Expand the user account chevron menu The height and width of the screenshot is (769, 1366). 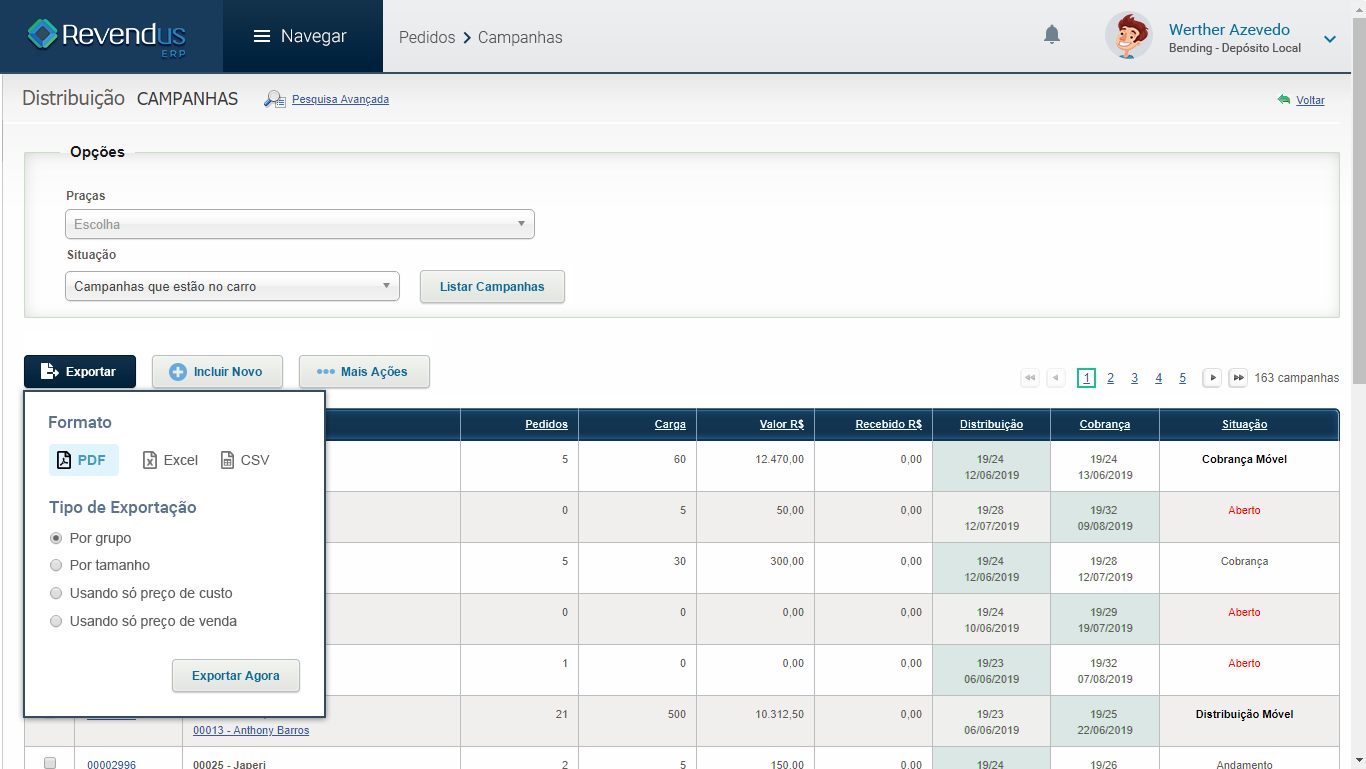point(1330,39)
